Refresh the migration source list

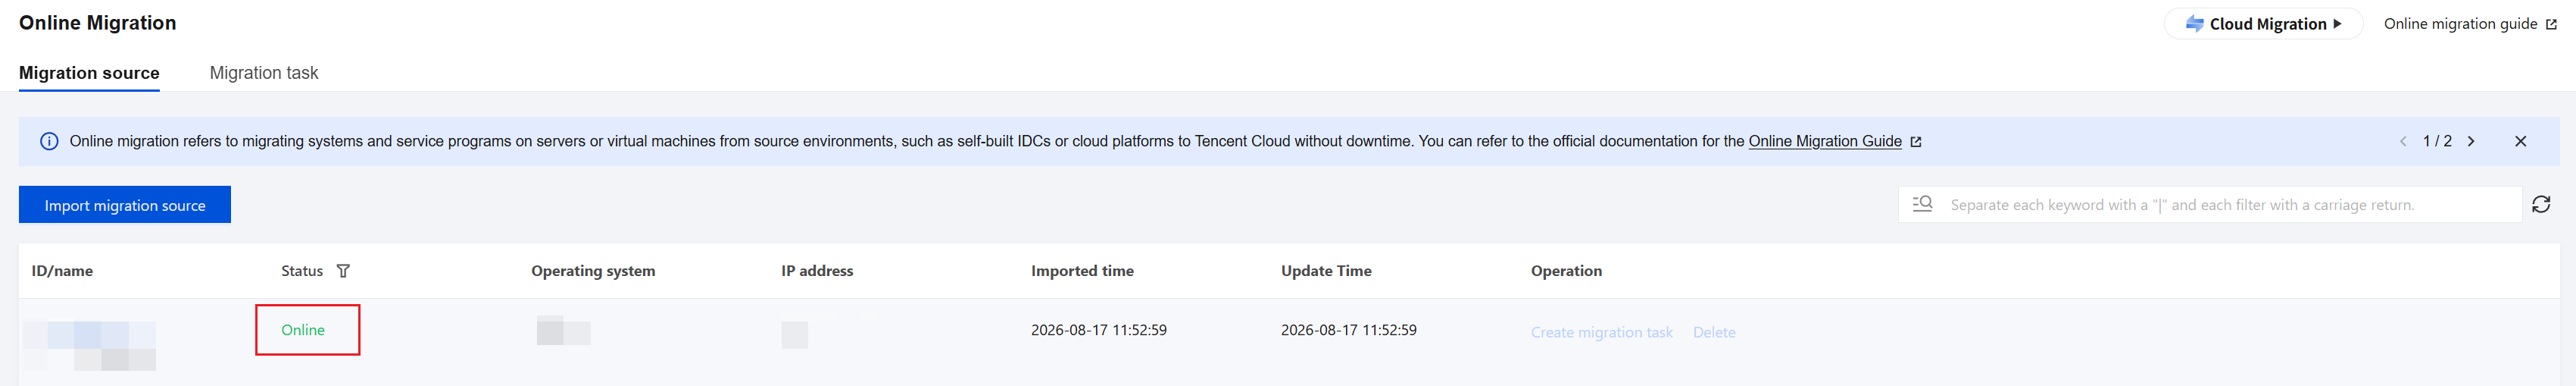coord(2540,205)
